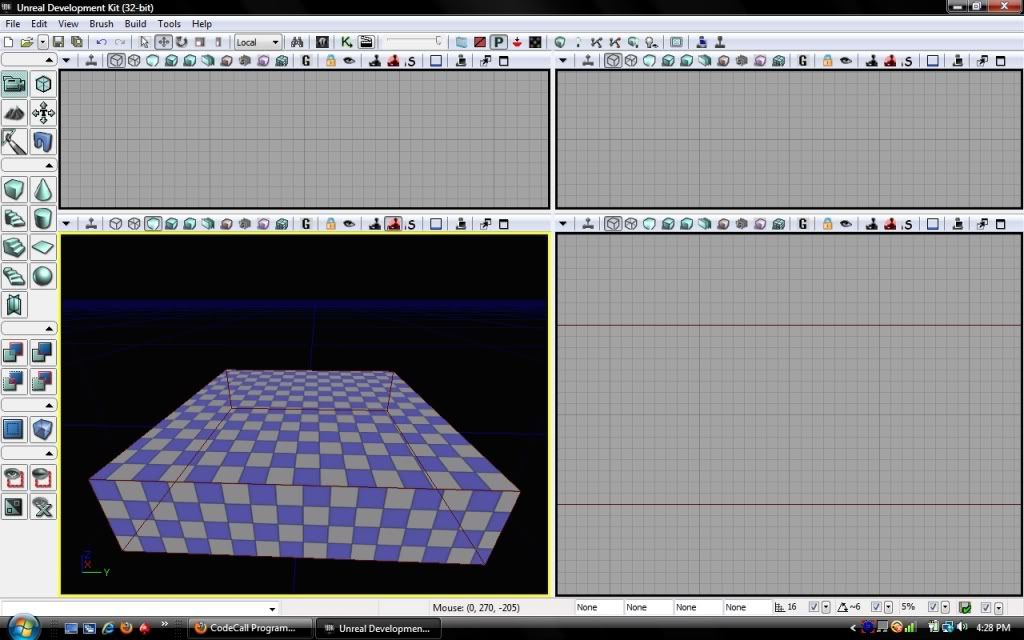Viewport: 1024px width, 640px height.
Task: Click CSG Add button
Action: (14, 353)
